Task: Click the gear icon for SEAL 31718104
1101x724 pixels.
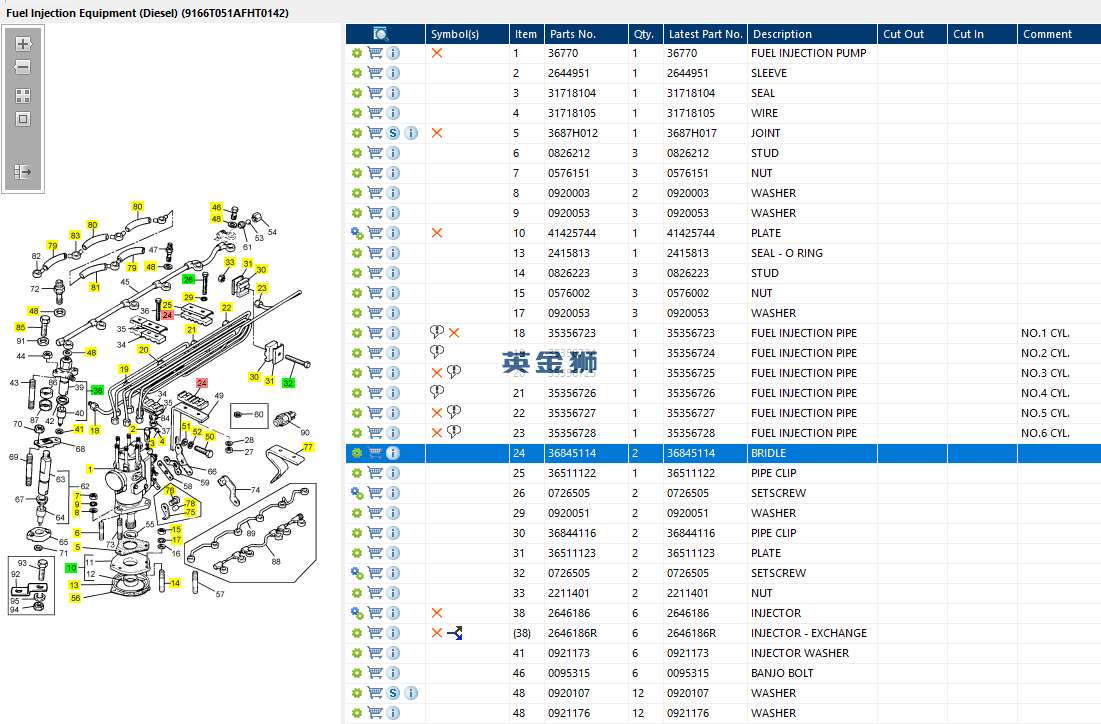Action: click(357, 93)
